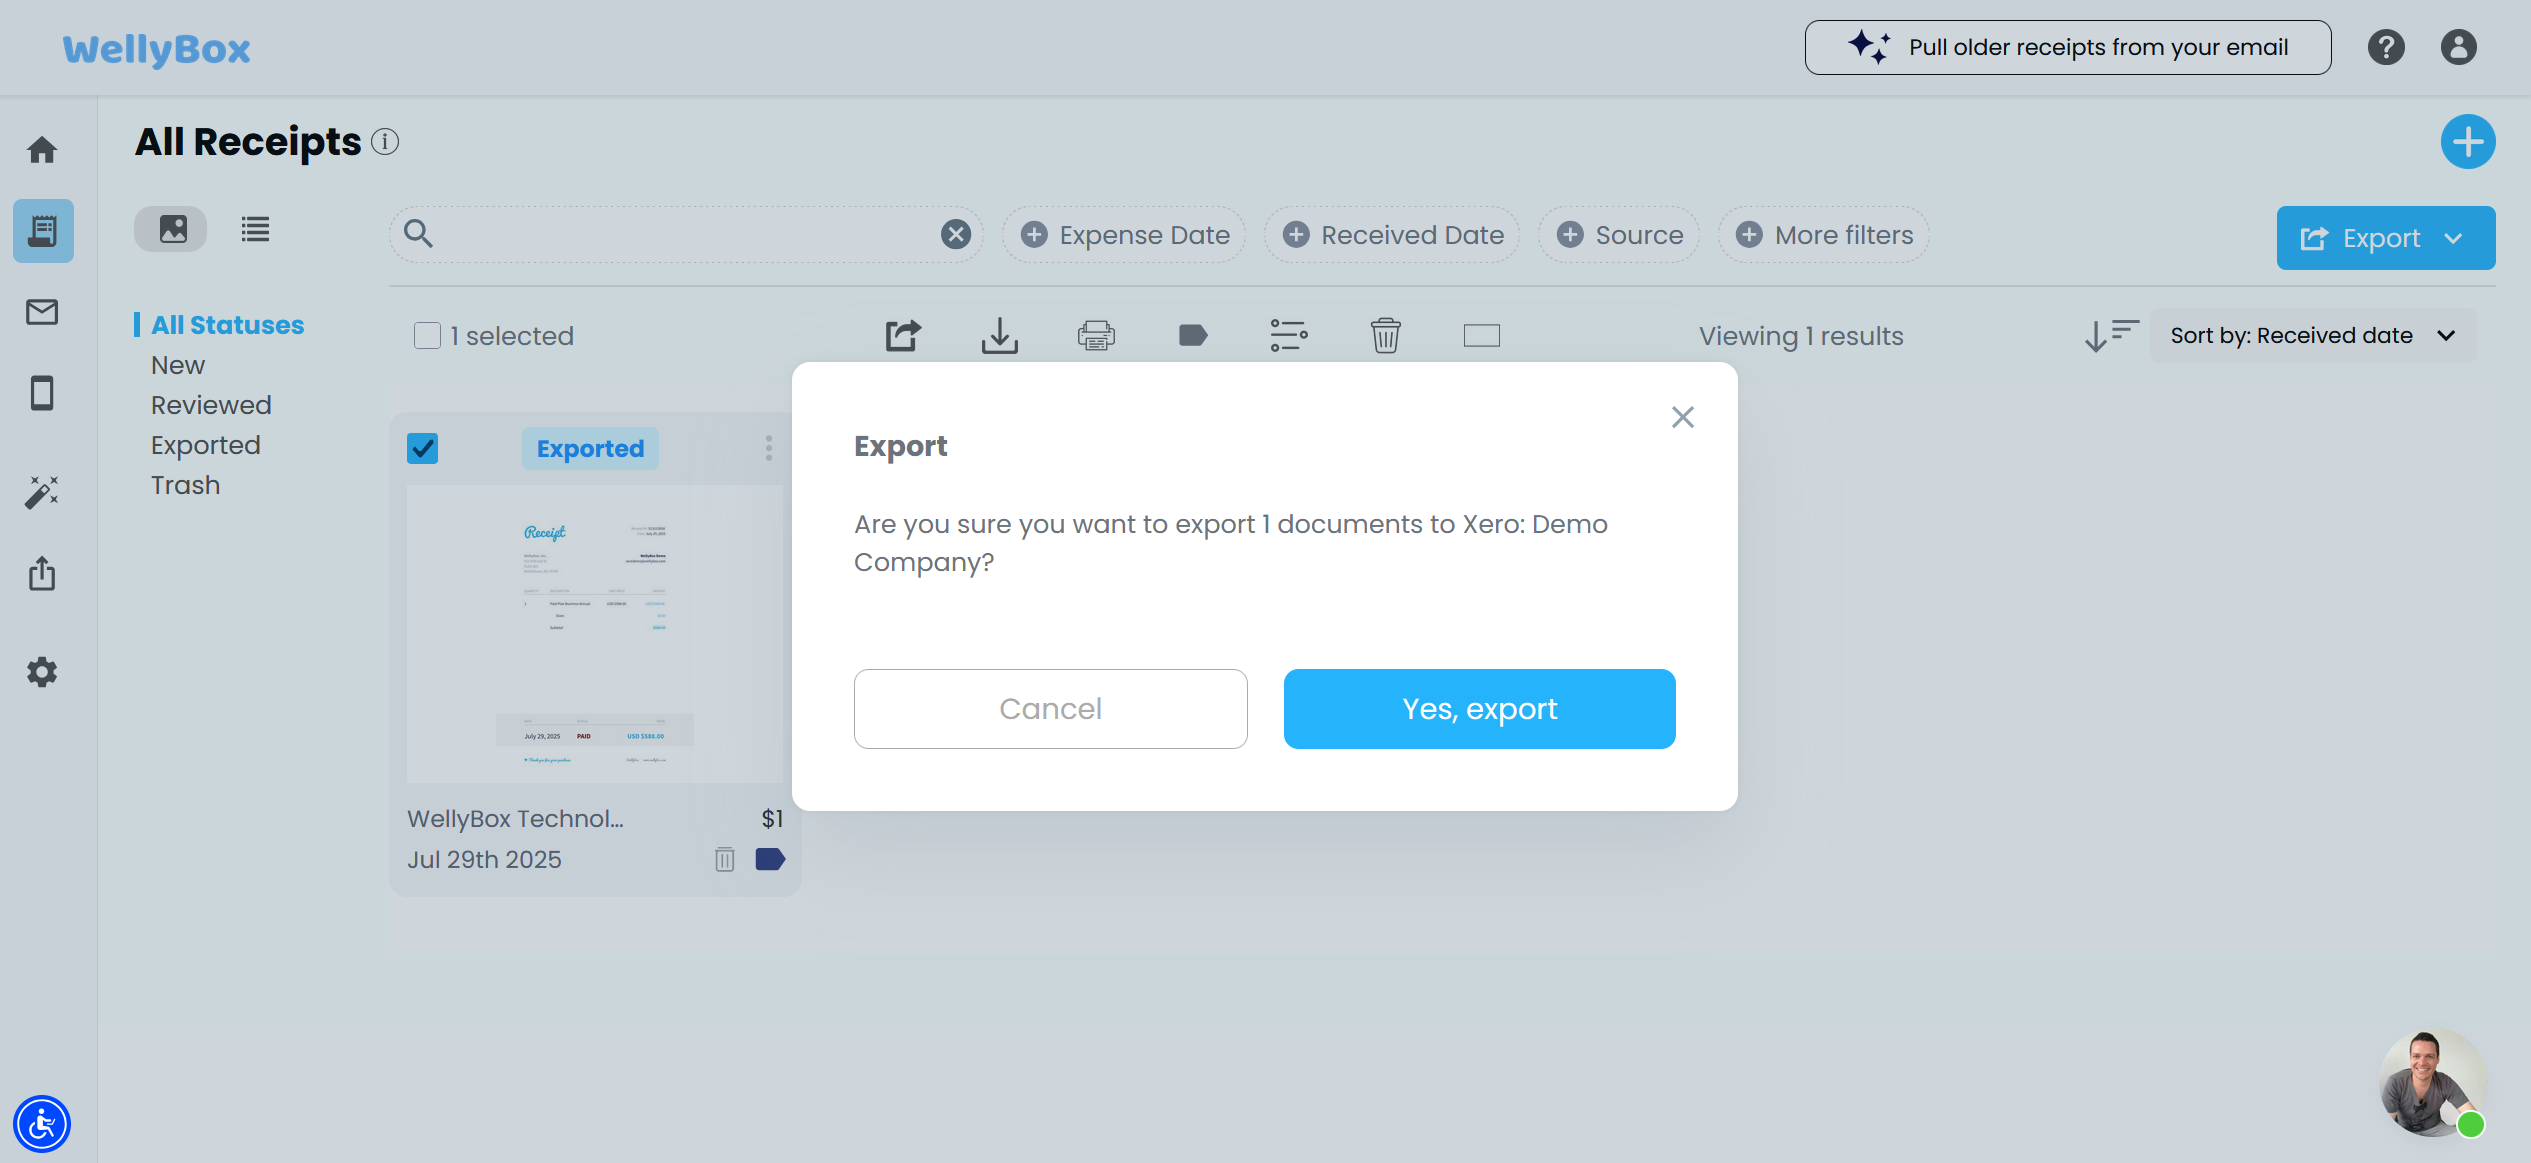Click the blue plus add receipt button

coord(2468,142)
